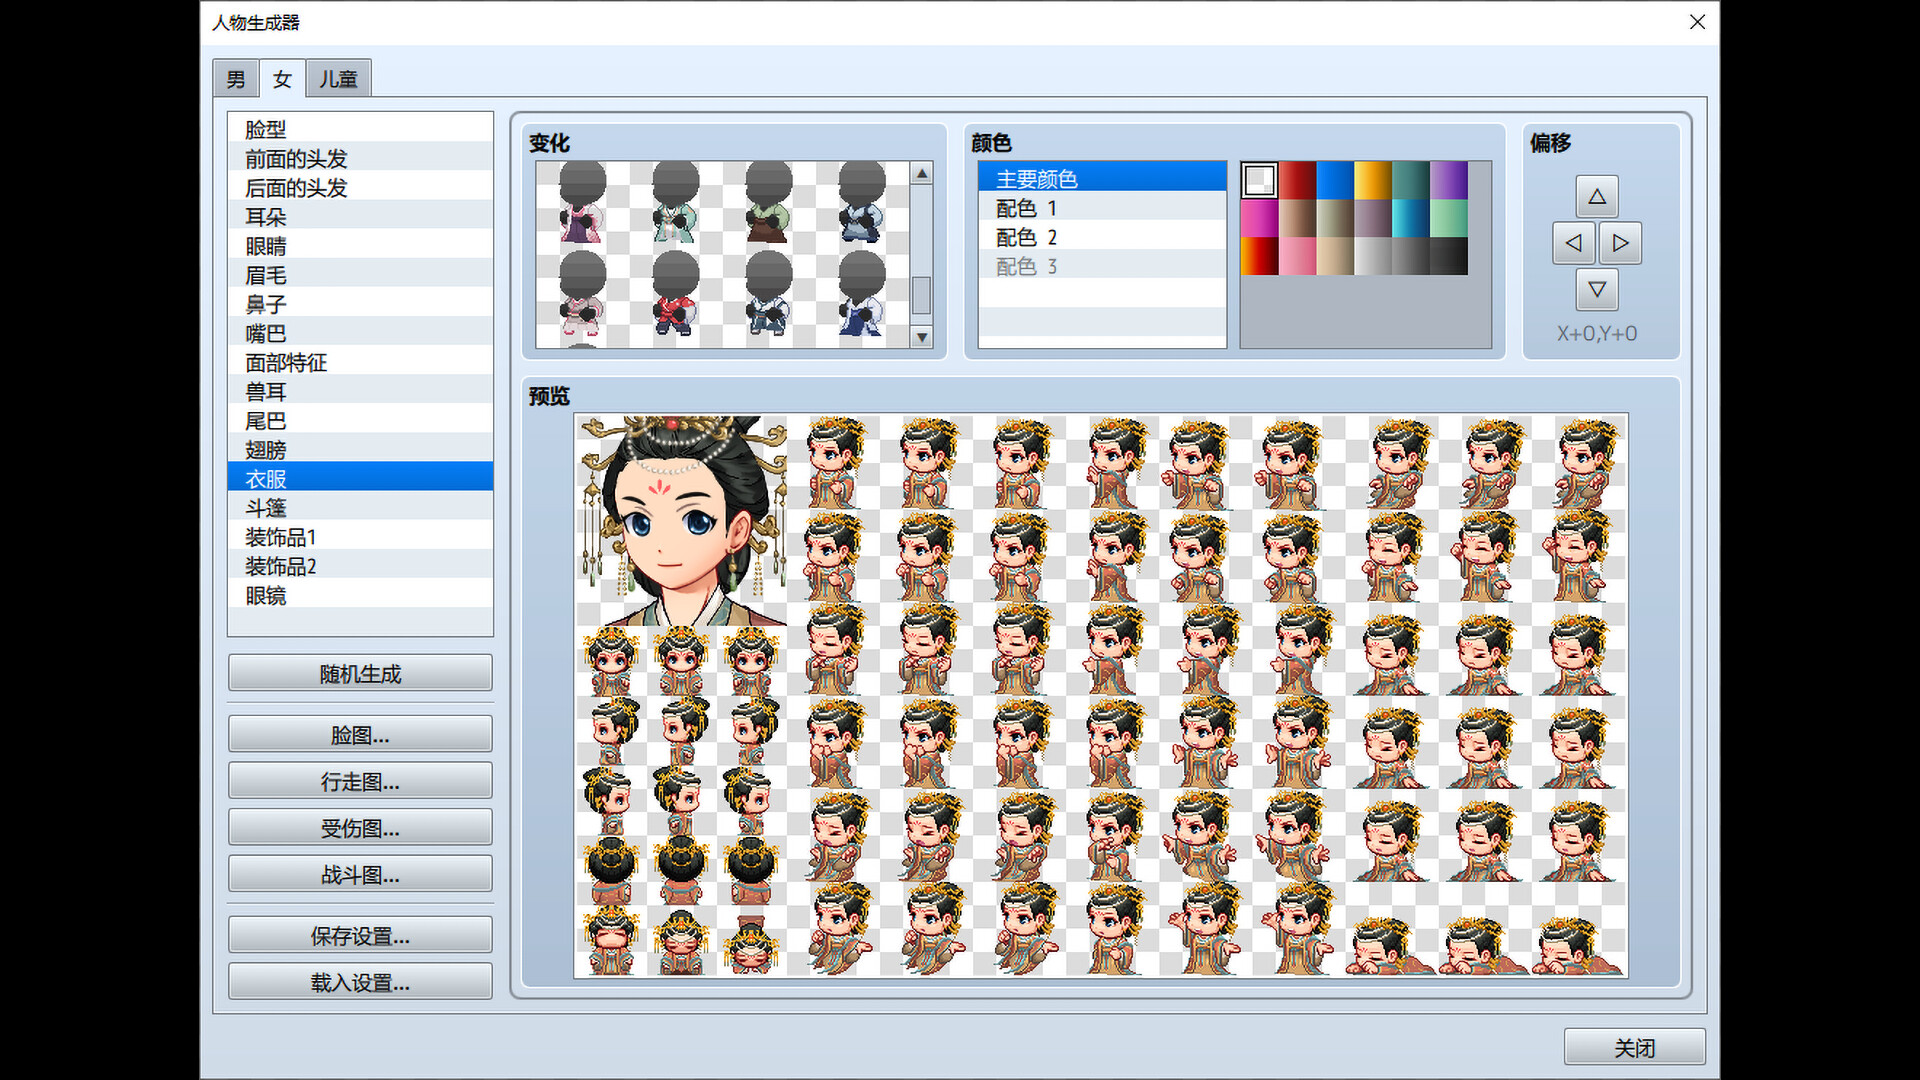Click the 随机生成 button
This screenshot has height=1080, width=1920.
[x=360, y=673]
